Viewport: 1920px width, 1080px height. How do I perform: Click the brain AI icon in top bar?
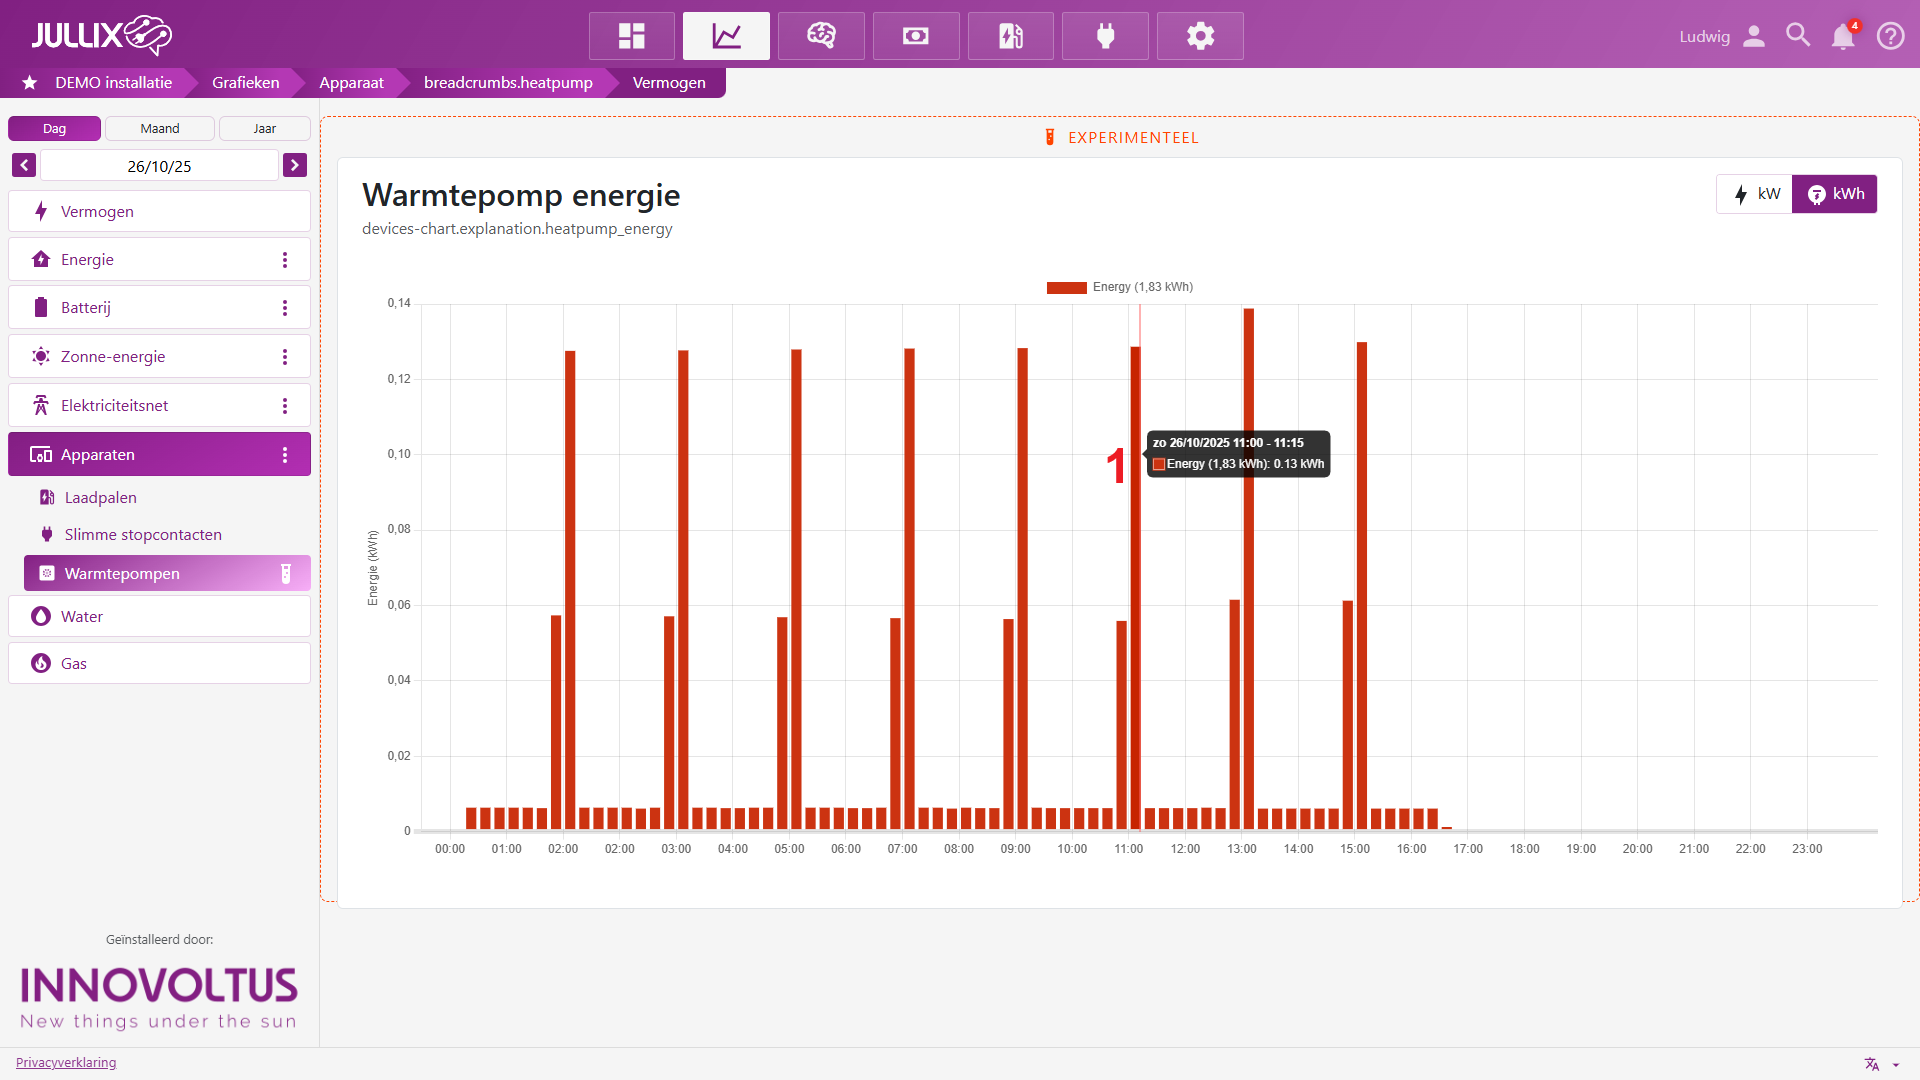point(821,36)
